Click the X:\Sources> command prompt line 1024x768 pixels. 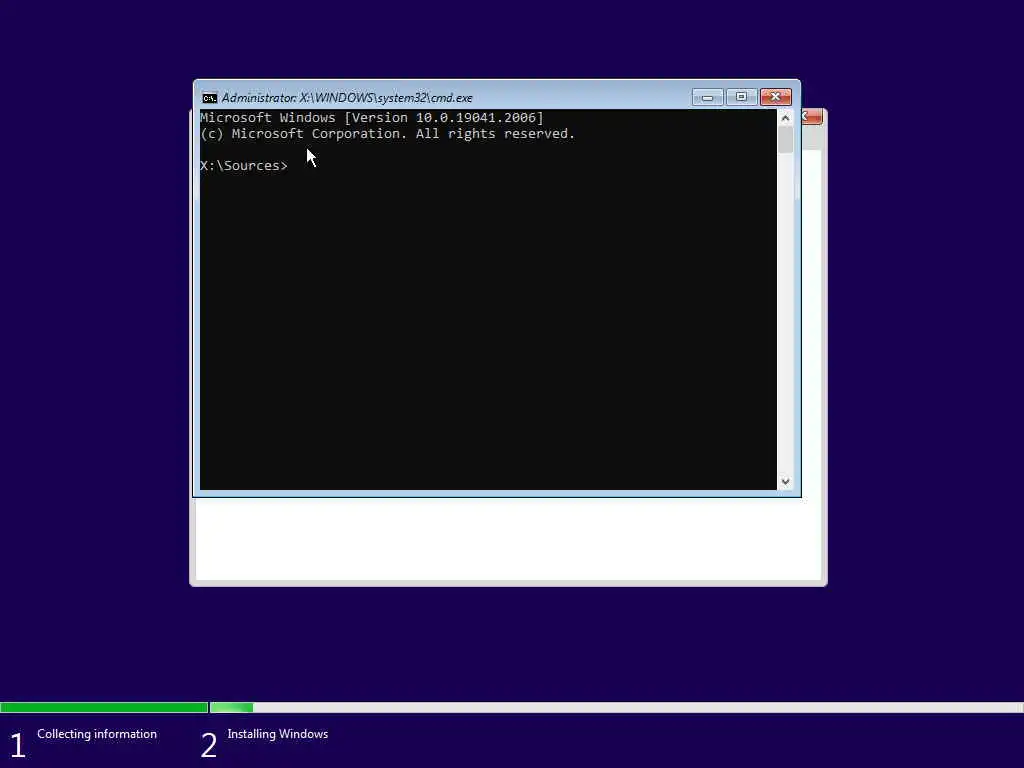[x=244, y=166]
